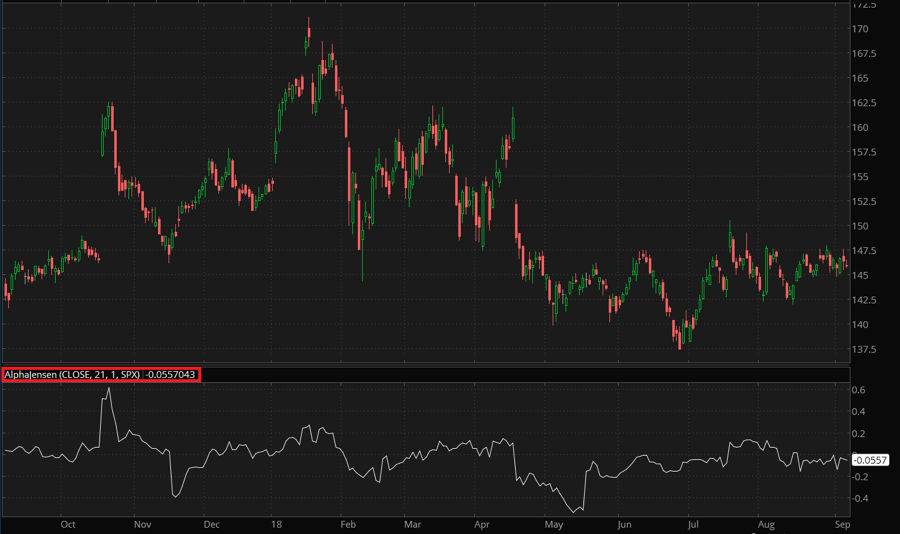Click the AlphaJensen study label
The width and height of the screenshot is (900, 534).
pos(101,374)
